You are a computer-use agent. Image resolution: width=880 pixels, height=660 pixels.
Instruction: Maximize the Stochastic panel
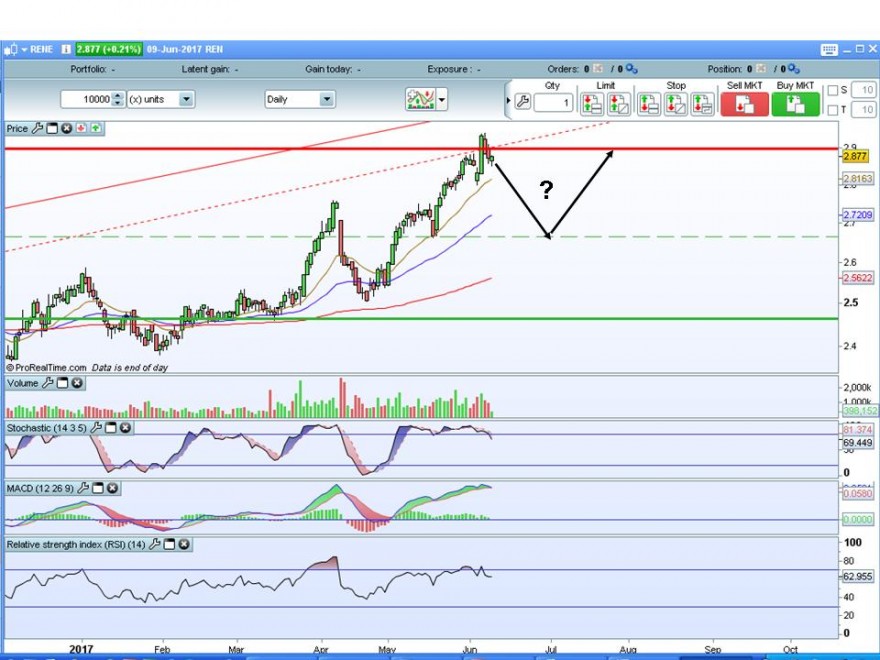click(x=111, y=428)
